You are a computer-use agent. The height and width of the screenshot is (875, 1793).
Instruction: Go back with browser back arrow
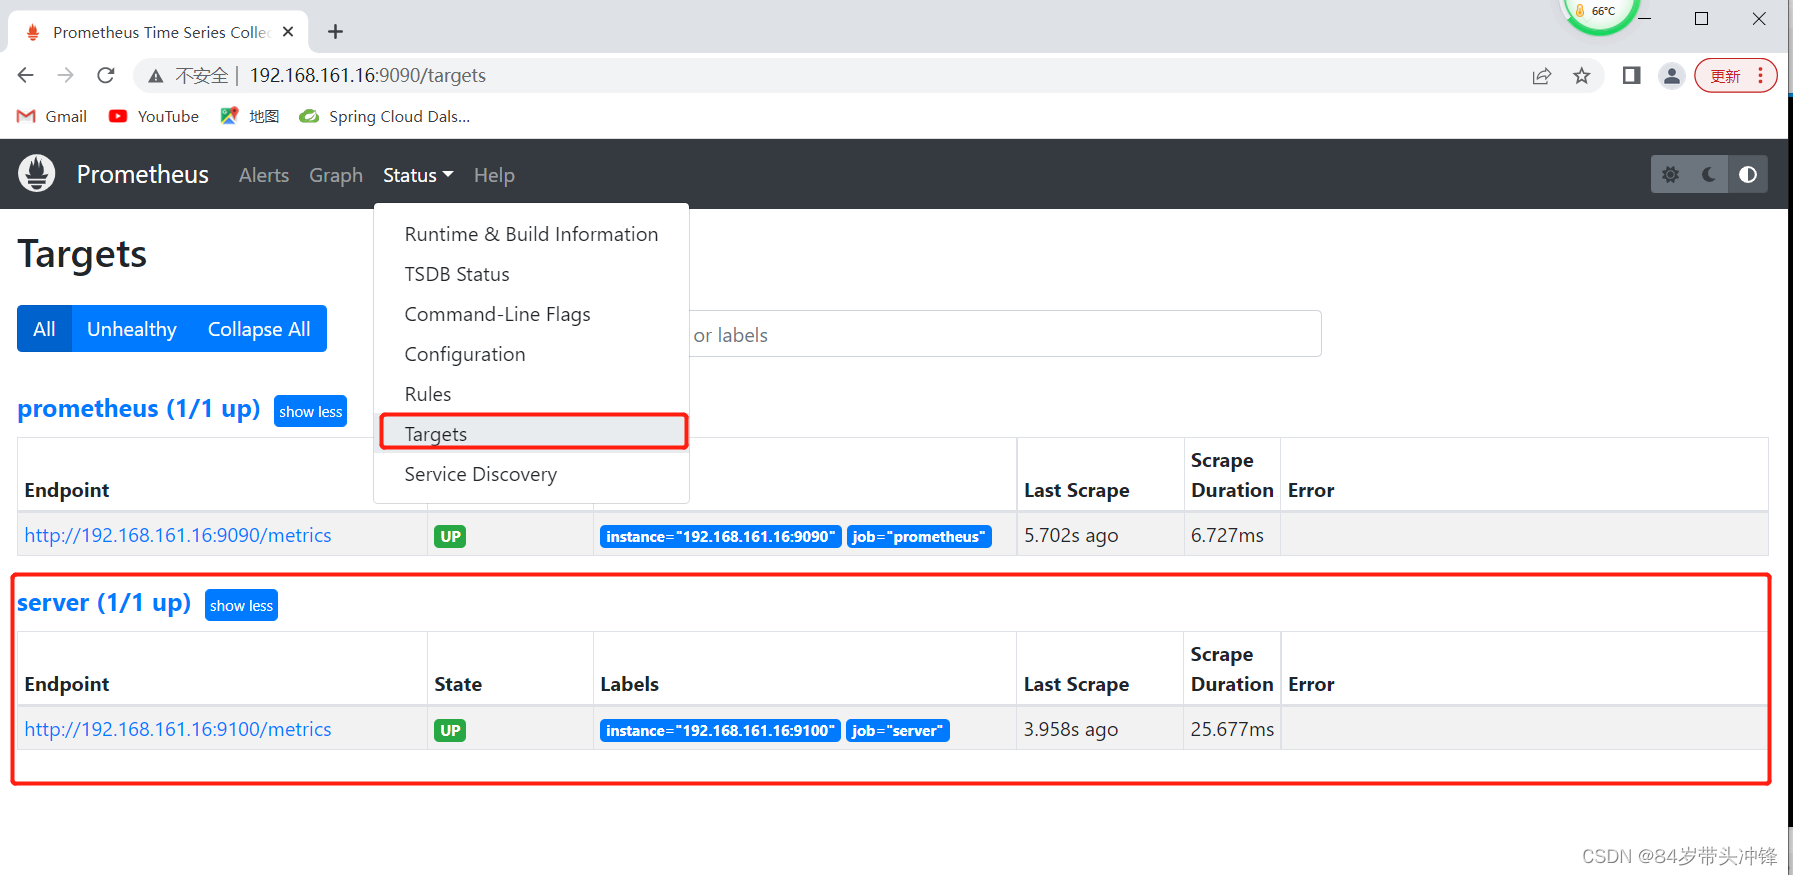pyautogui.click(x=26, y=75)
